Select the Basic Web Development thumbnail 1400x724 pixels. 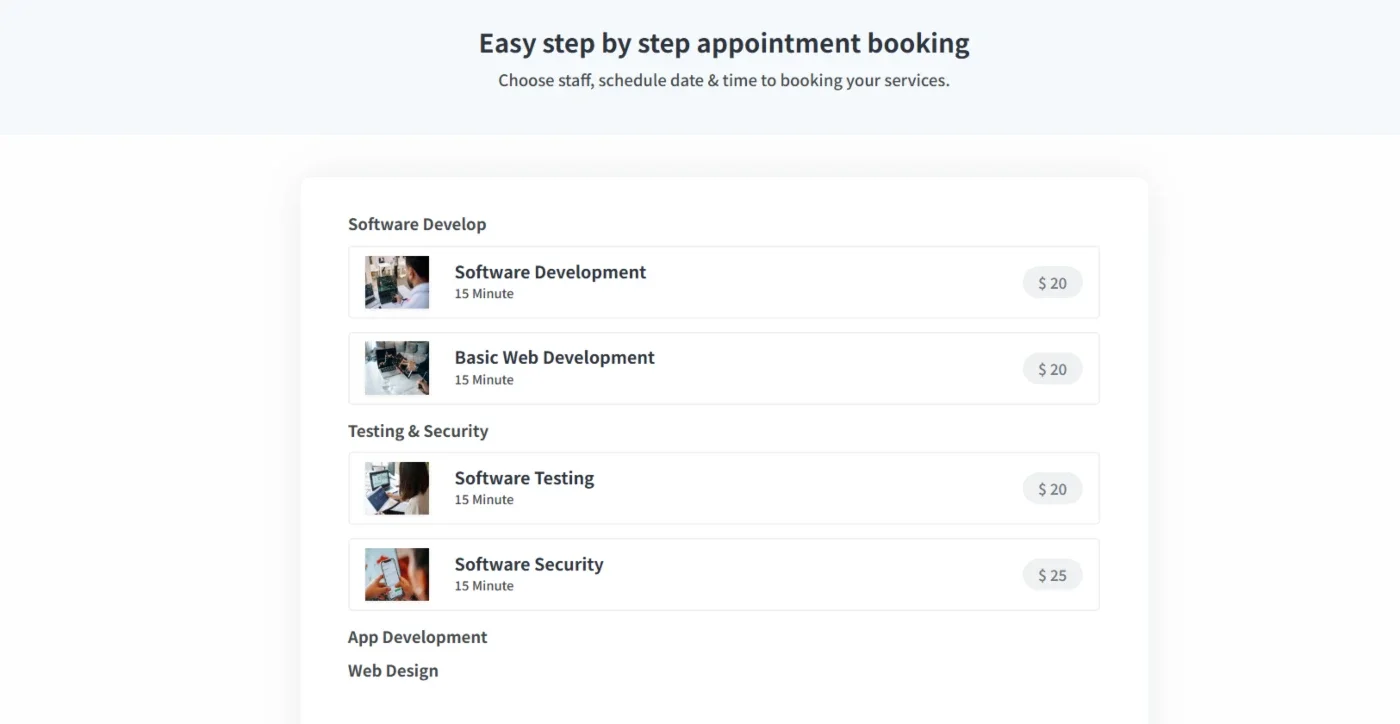(x=397, y=368)
